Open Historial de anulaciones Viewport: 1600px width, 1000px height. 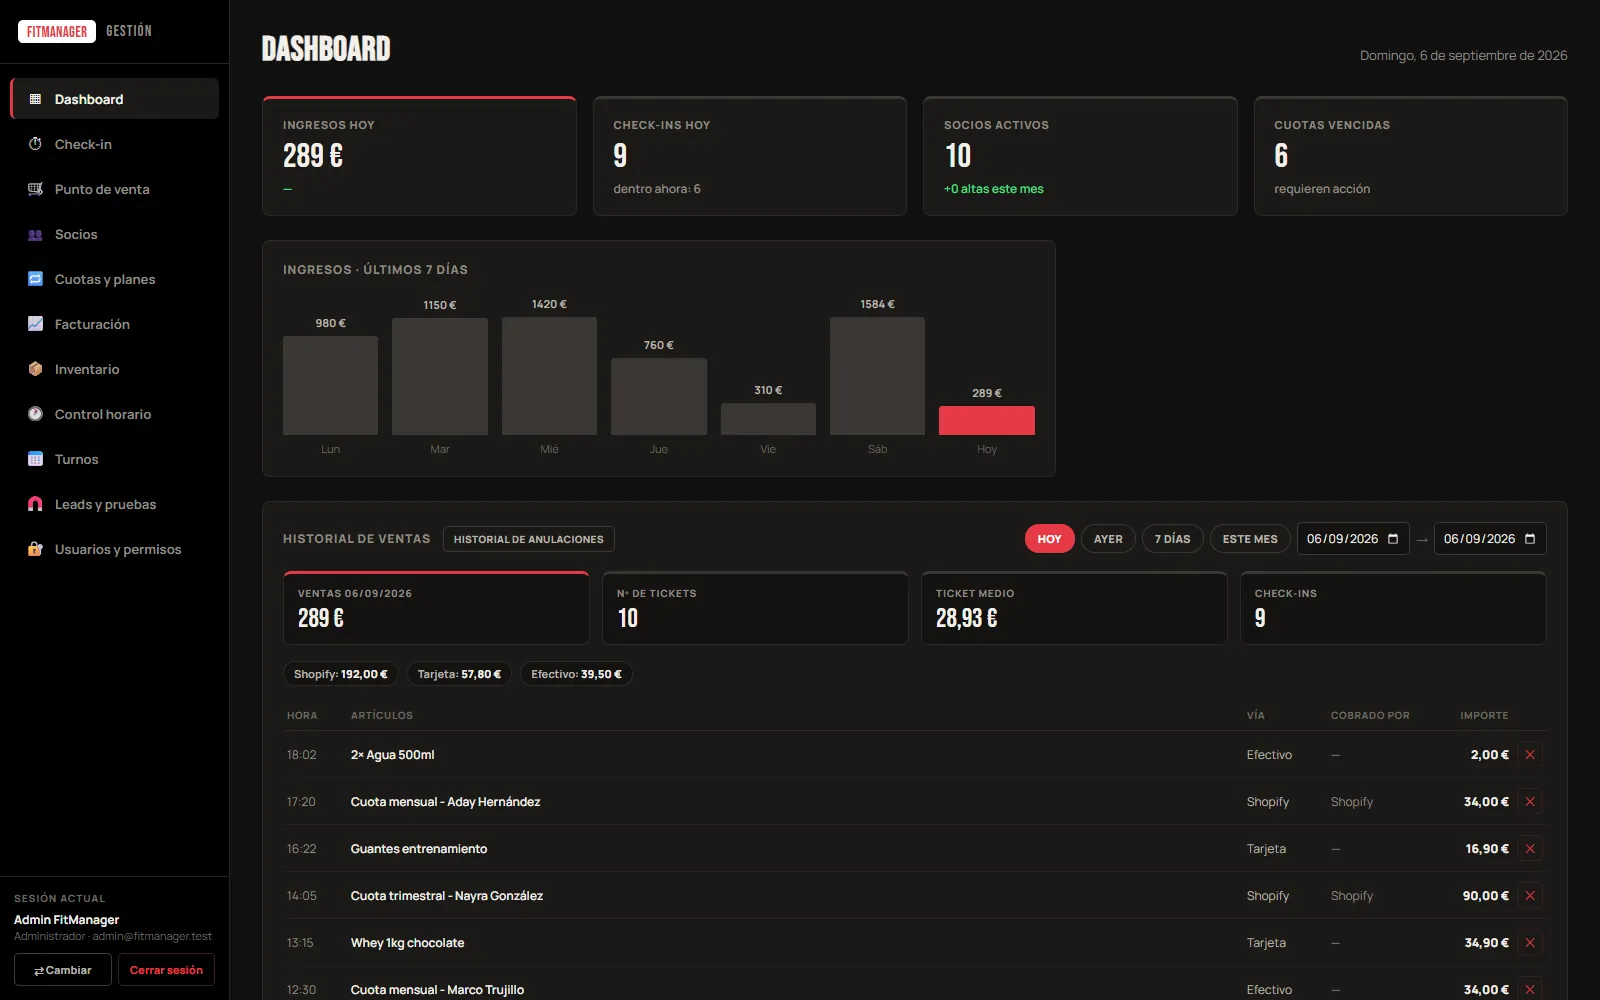[x=529, y=539]
